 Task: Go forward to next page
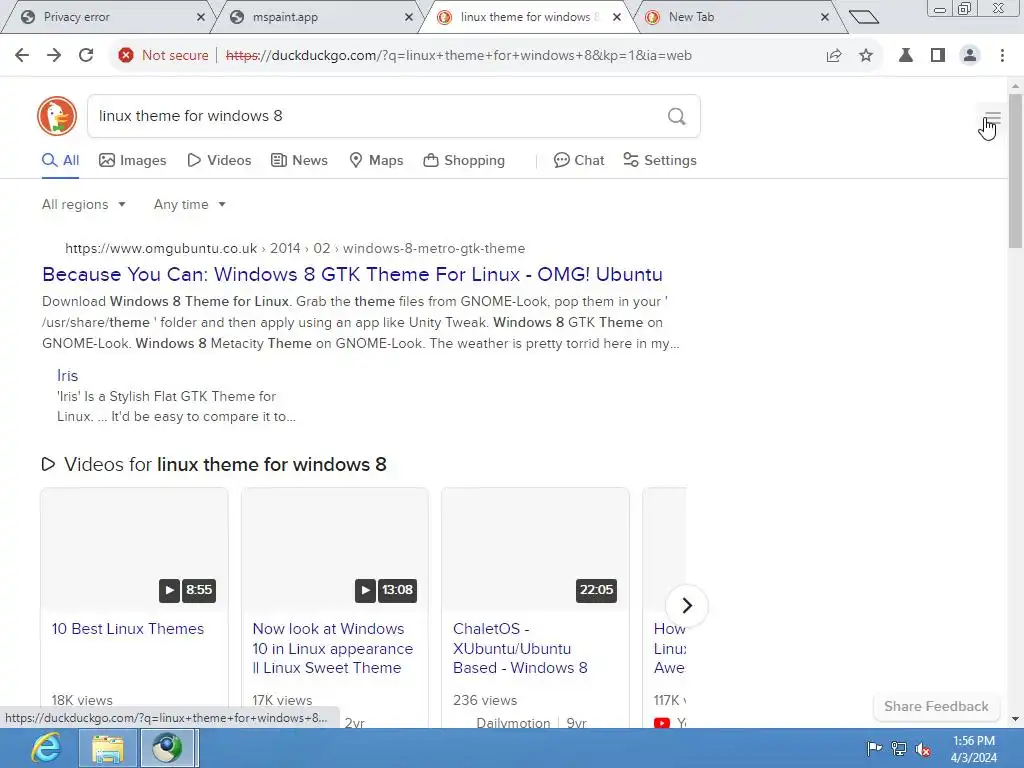coord(54,56)
